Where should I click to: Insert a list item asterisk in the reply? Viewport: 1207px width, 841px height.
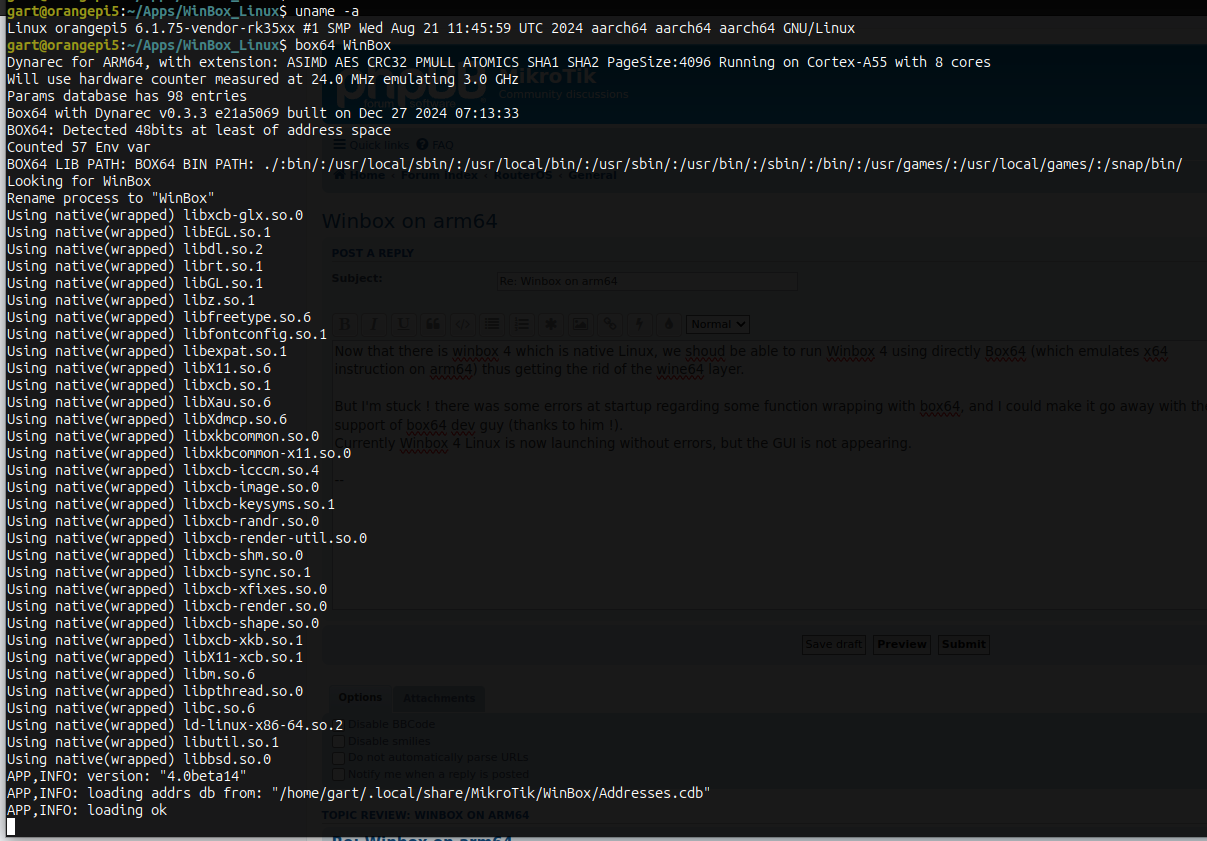click(550, 324)
